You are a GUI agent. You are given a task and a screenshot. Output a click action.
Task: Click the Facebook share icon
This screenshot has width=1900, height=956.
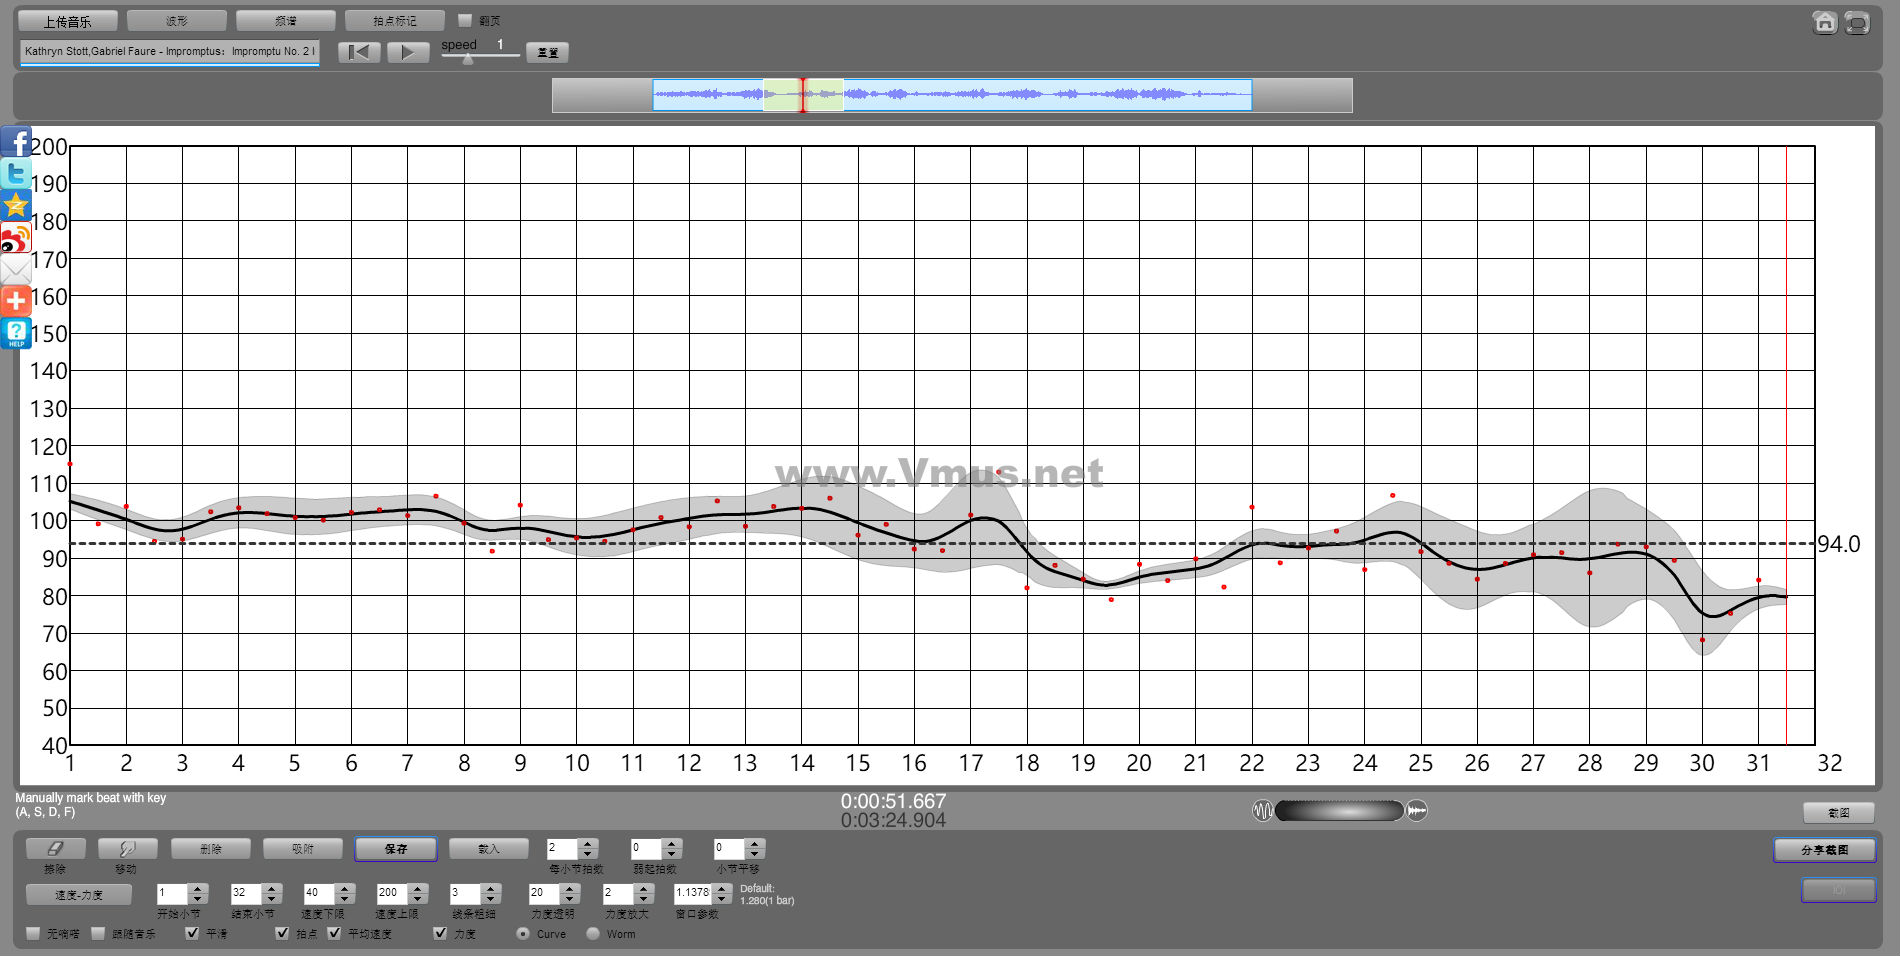click(x=16, y=142)
